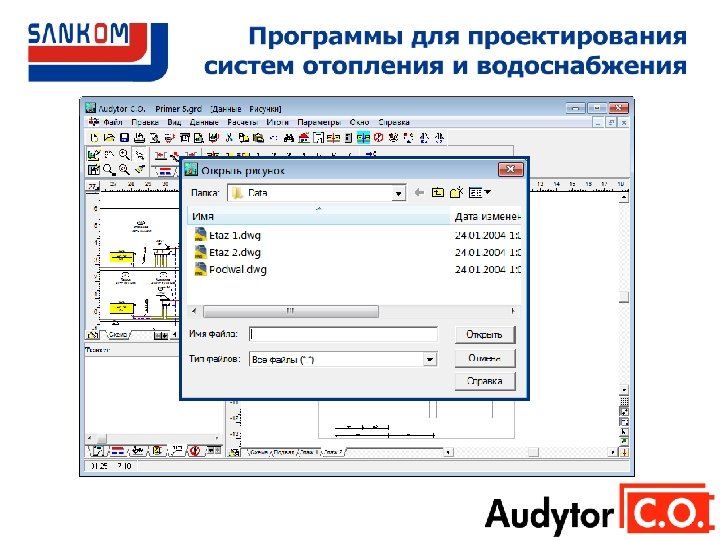Click the red circle tab icon at bottom left

195,451
